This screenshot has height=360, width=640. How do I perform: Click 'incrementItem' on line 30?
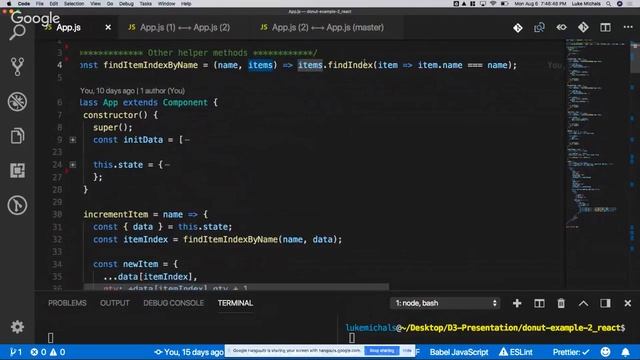tap(116, 215)
